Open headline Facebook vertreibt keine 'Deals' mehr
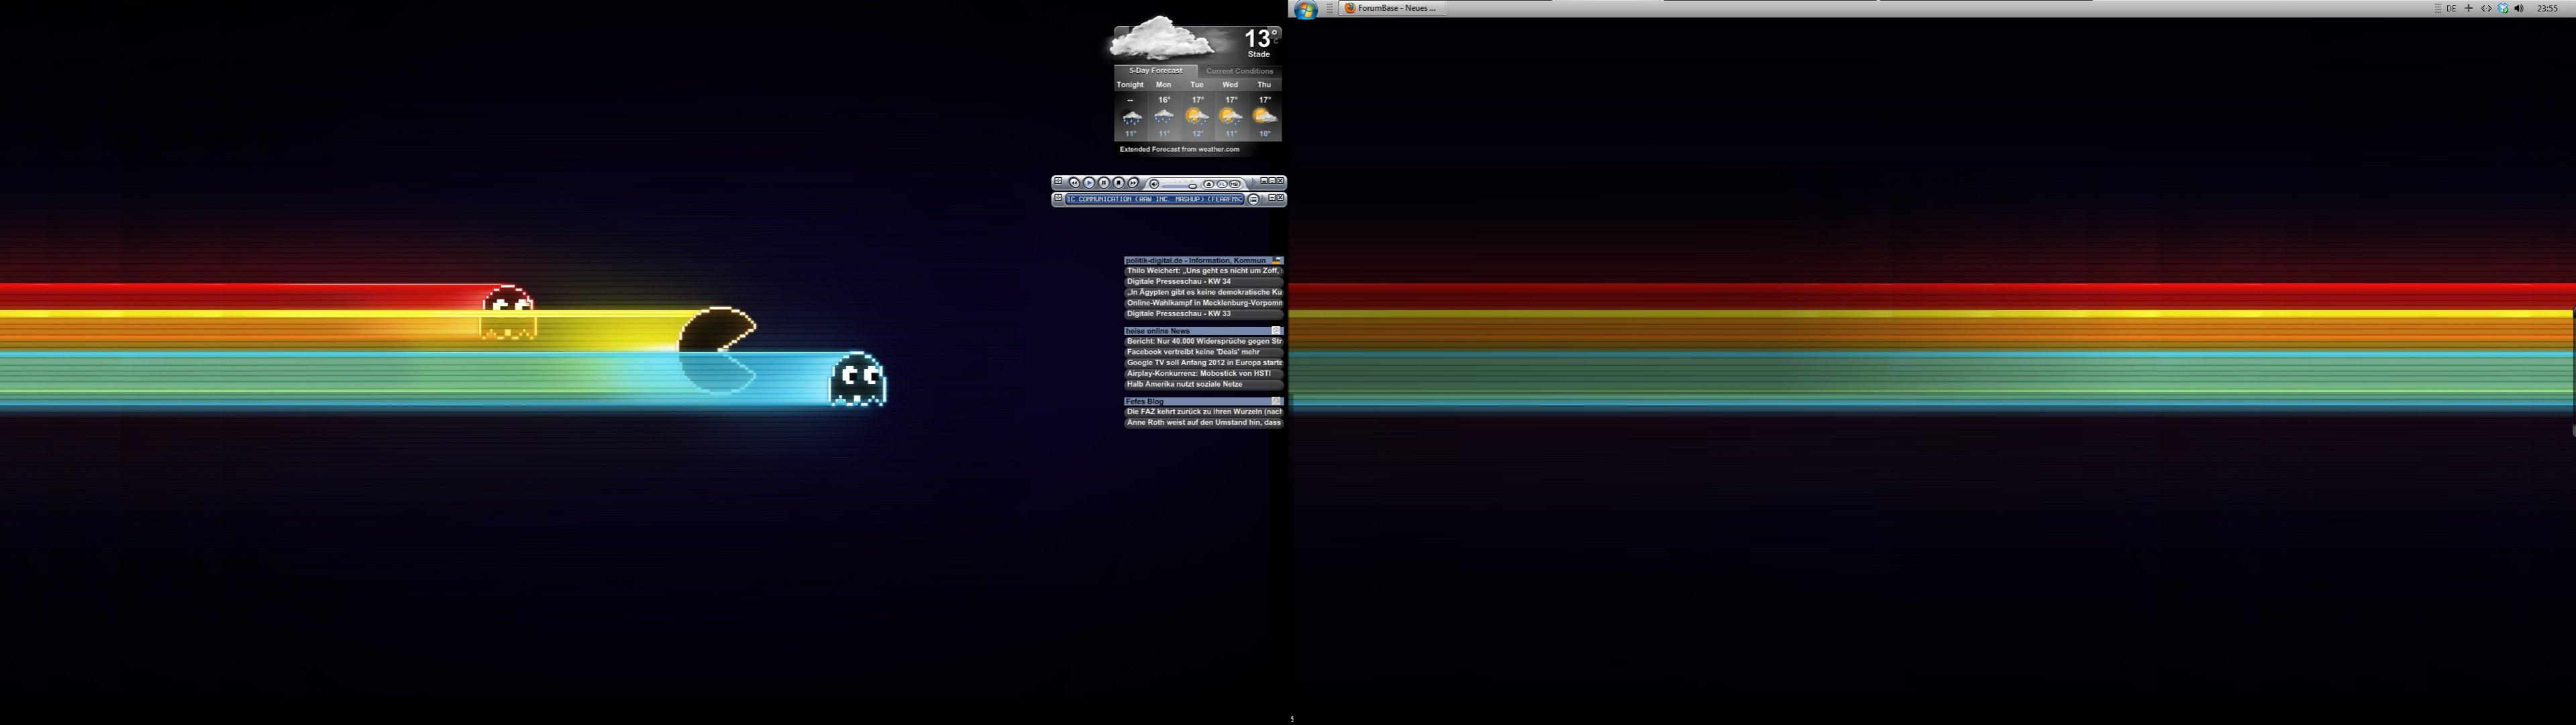 point(1193,352)
